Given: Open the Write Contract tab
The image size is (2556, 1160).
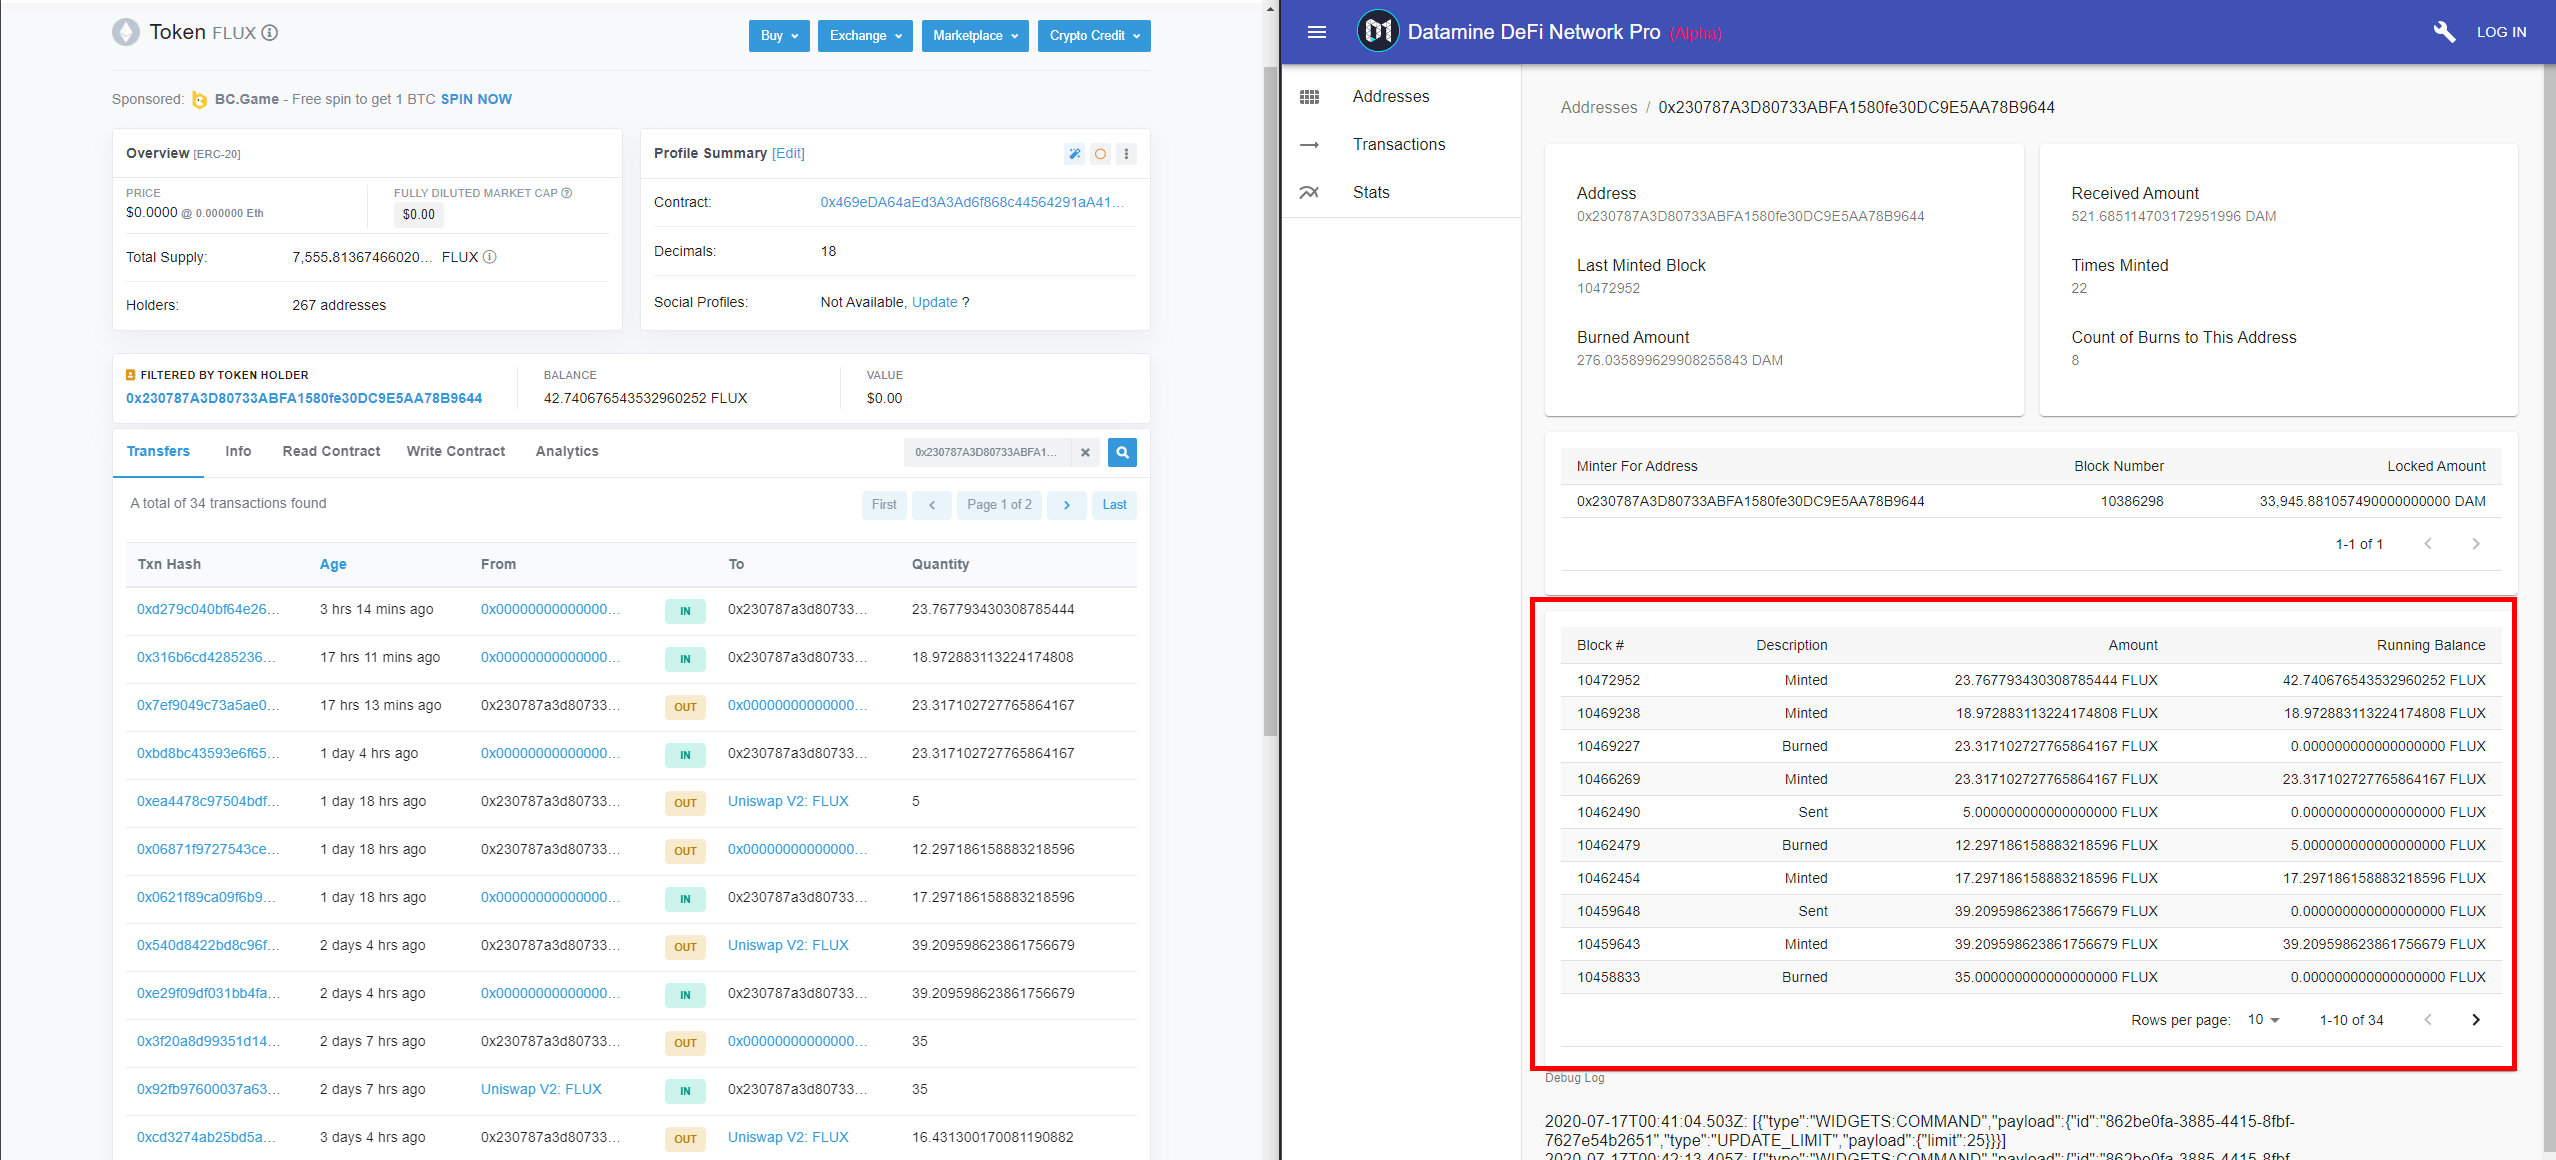Looking at the screenshot, I should pos(456,452).
